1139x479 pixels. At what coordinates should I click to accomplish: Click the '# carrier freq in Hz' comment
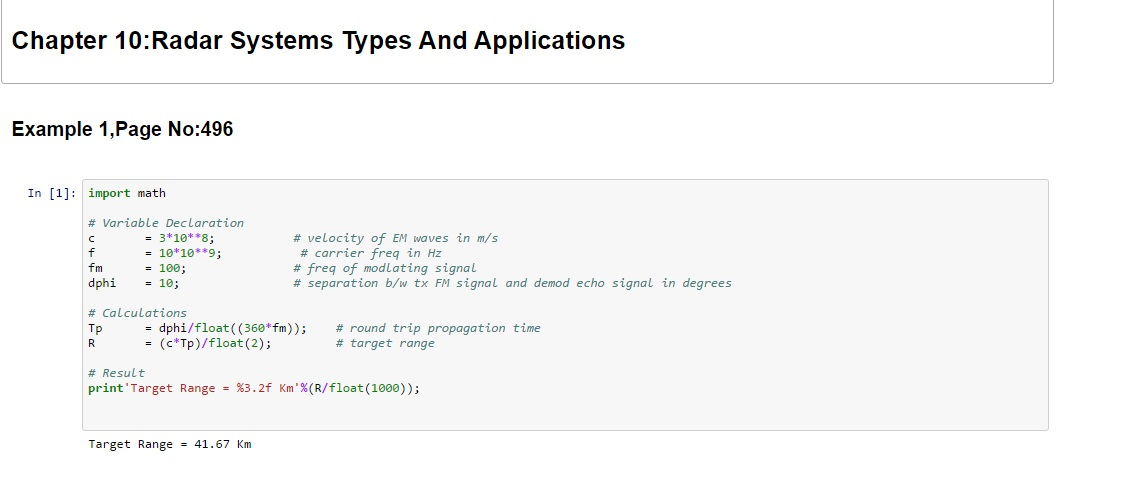point(370,253)
